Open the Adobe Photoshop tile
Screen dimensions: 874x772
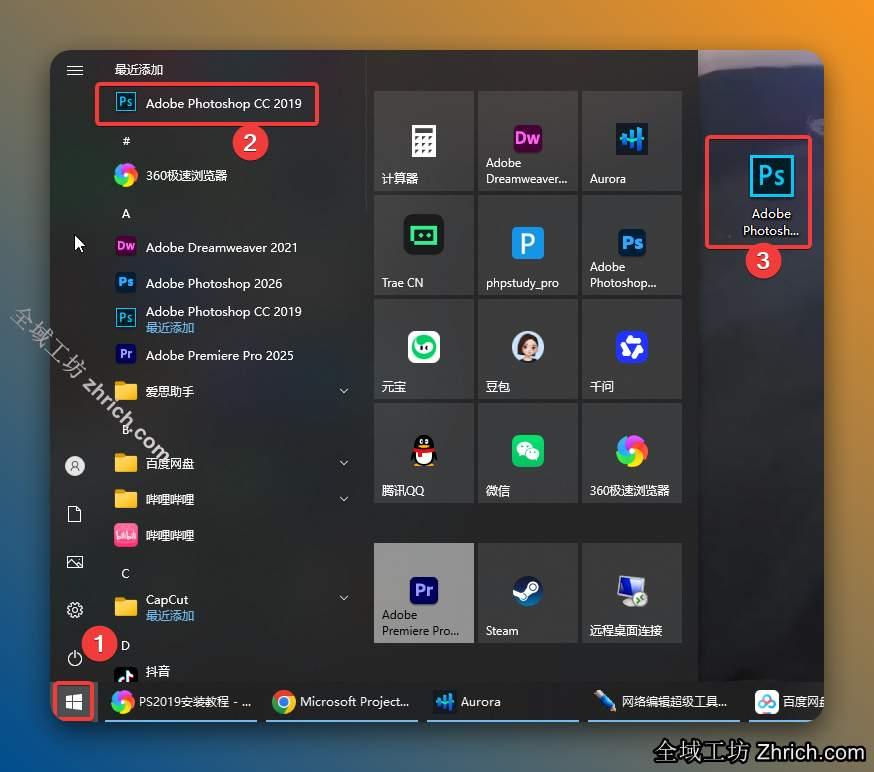tap(632, 245)
